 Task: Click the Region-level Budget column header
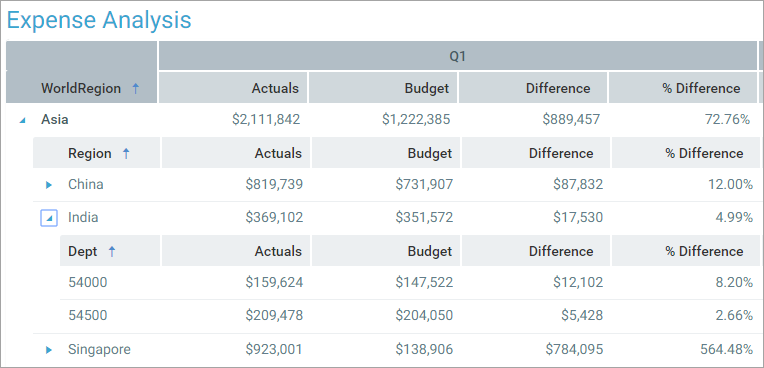(x=386, y=153)
